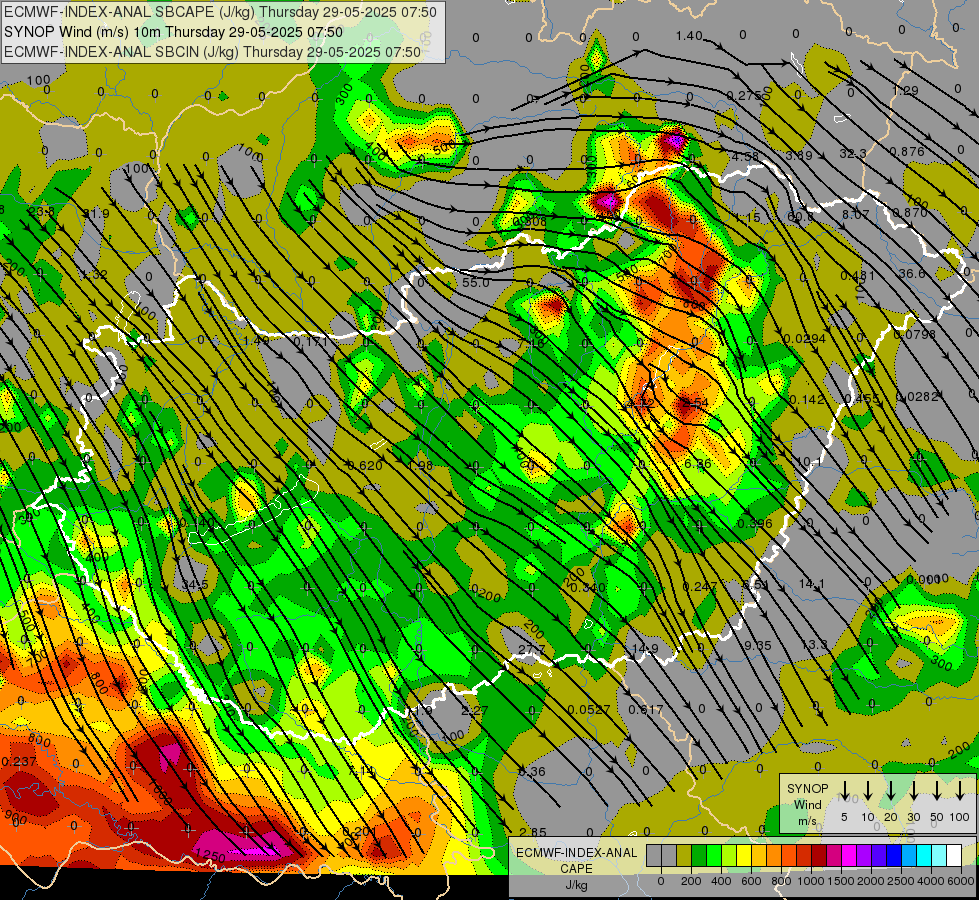Click the 14.9 value on the map

644,648
